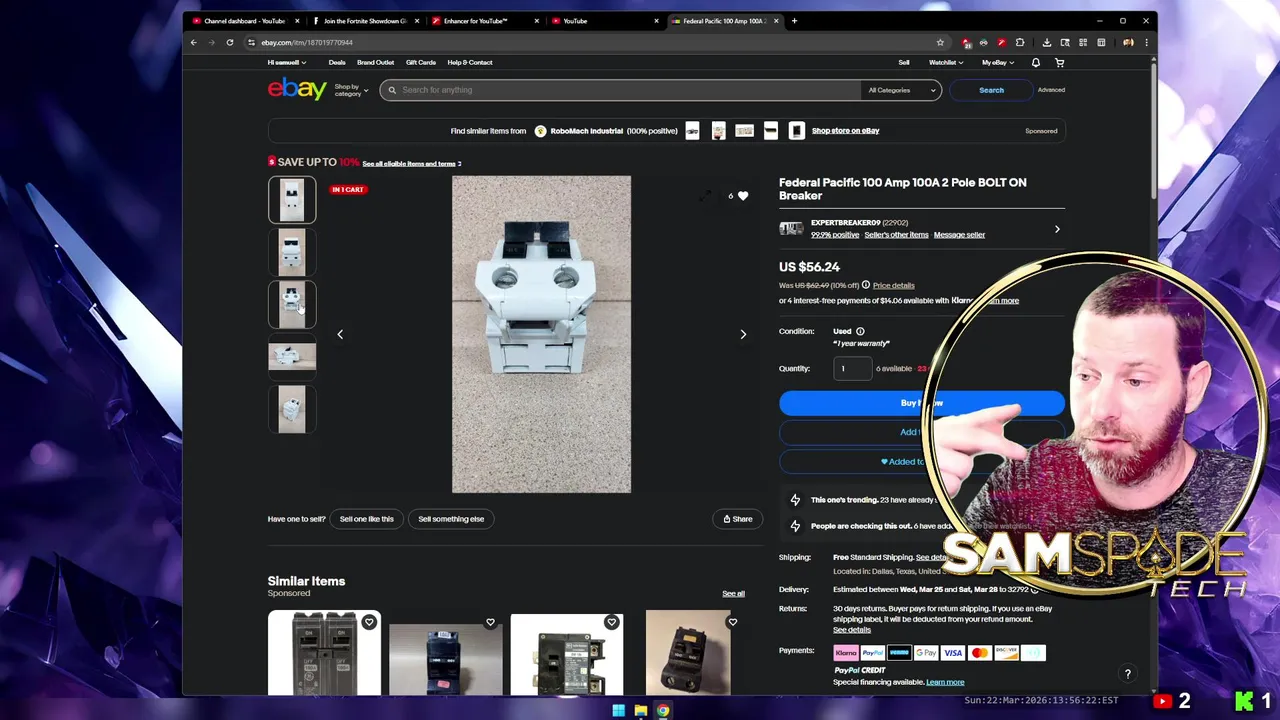1280x720 pixels.
Task: Open Deals in eBay top menu
Action: (x=337, y=62)
